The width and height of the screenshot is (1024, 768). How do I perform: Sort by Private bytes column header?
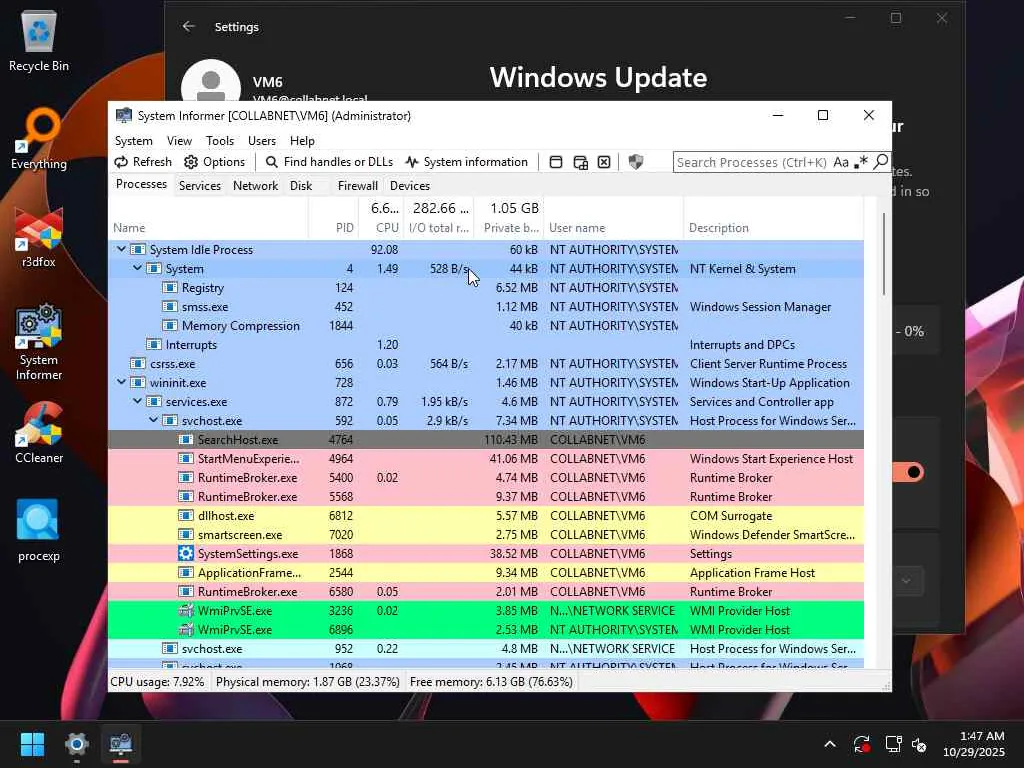click(511, 227)
